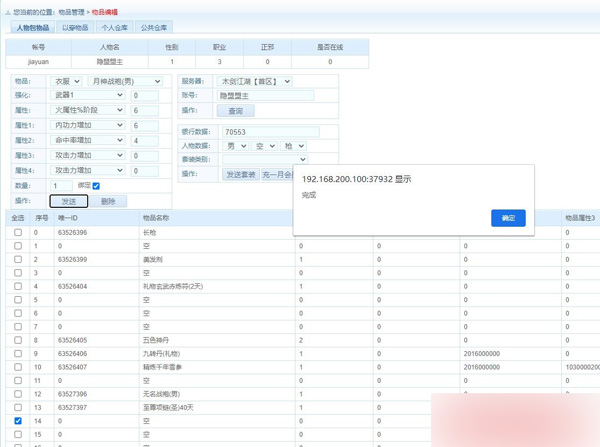Click the 账号 input field

click(266, 96)
